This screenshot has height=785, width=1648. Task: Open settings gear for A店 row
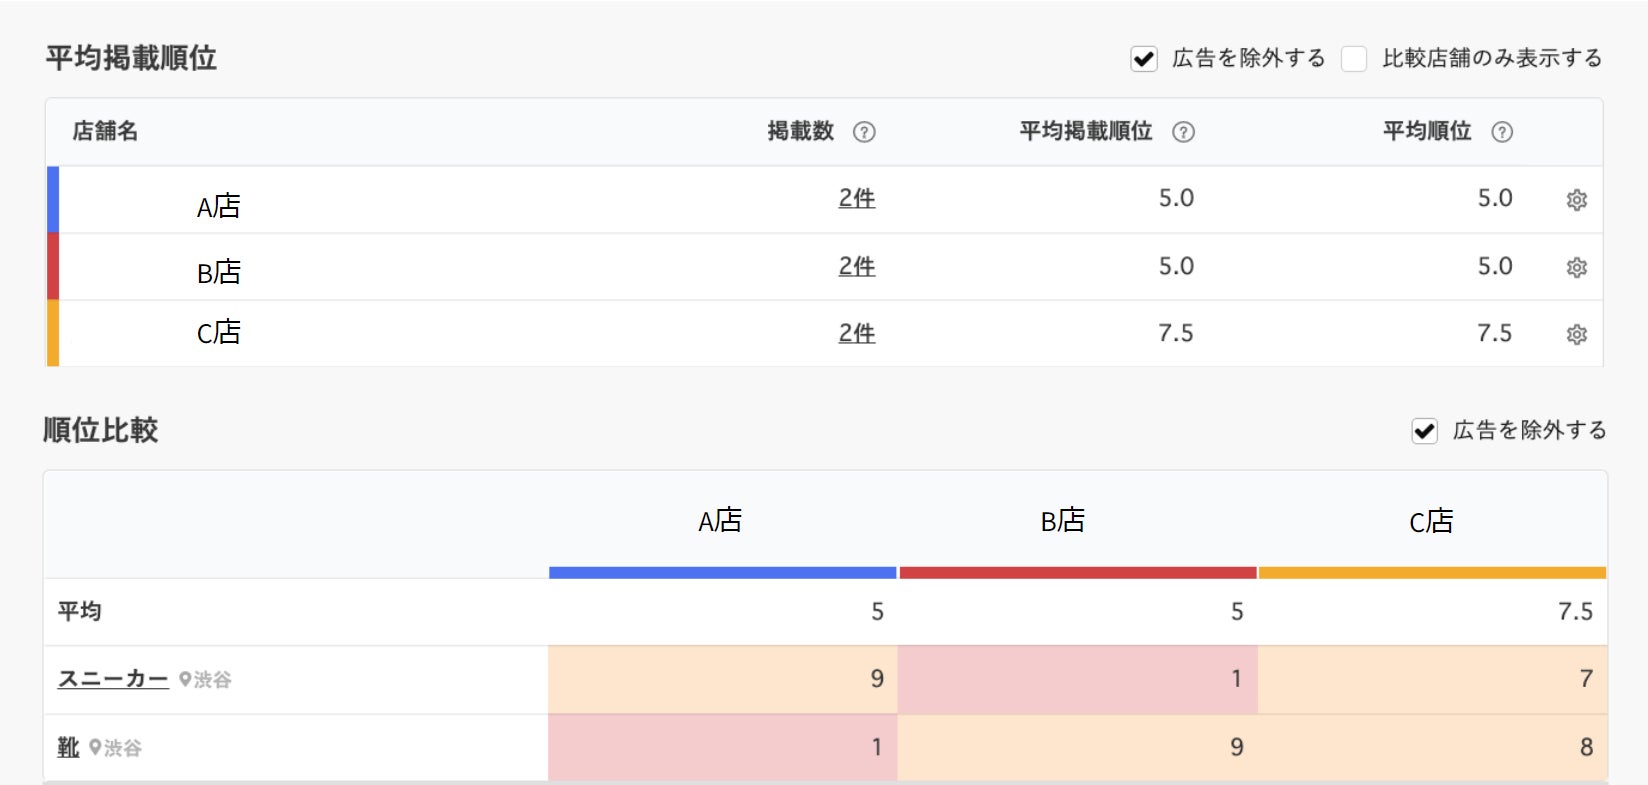tap(1576, 200)
